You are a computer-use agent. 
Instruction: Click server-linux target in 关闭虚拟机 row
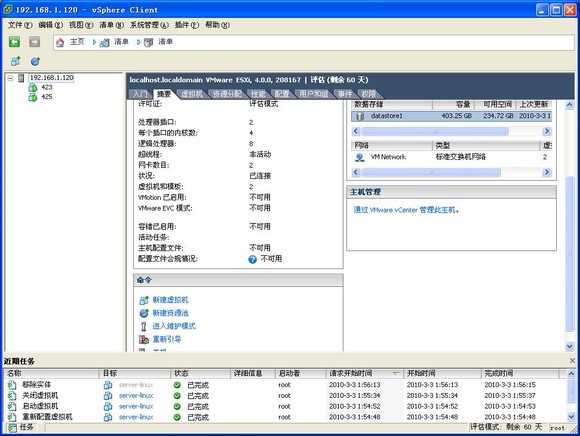pyautogui.click(x=136, y=396)
